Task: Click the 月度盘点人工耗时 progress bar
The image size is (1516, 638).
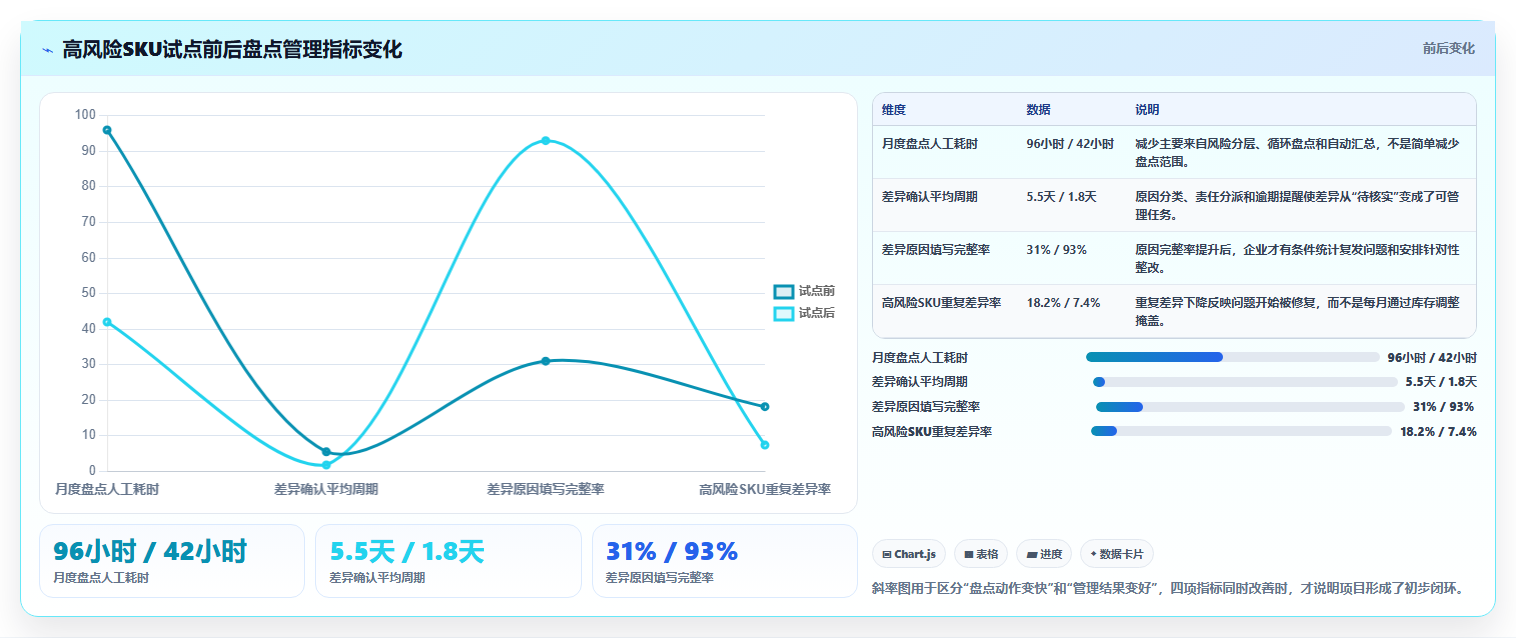Action: pyautogui.click(x=1232, y=357)
